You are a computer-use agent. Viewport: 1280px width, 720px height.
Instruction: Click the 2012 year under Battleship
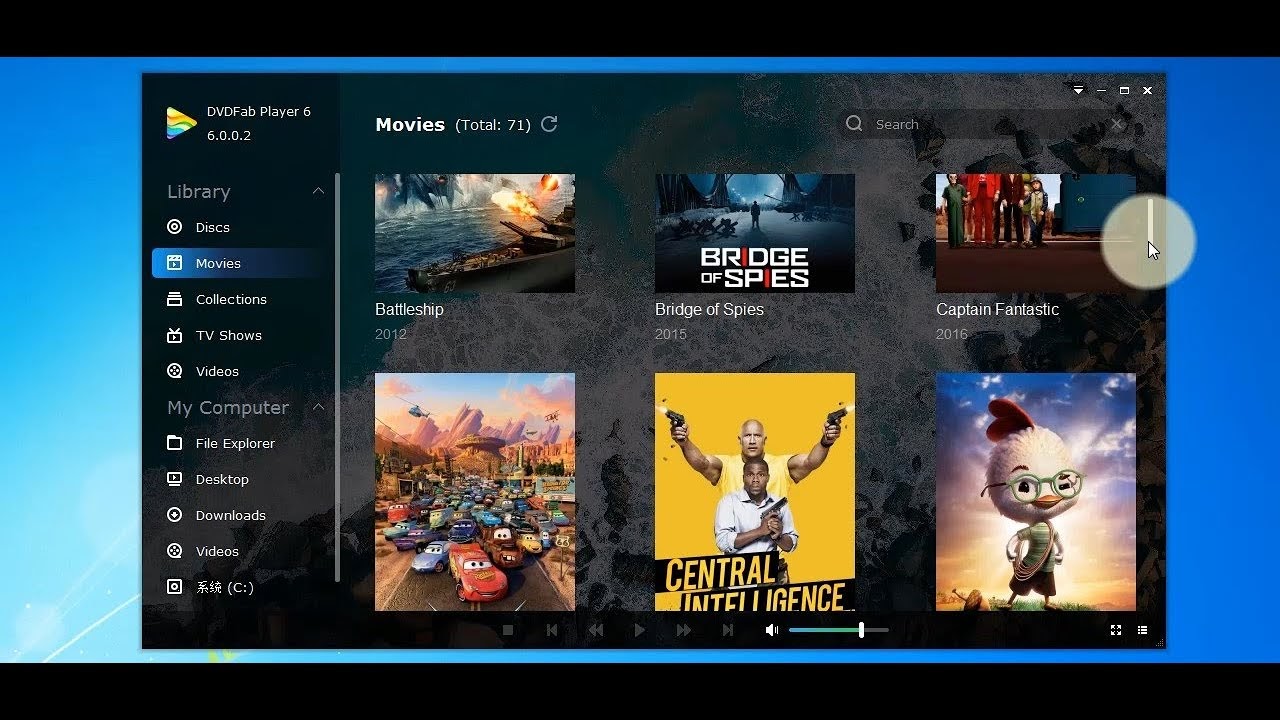click(x=391, y=334)
